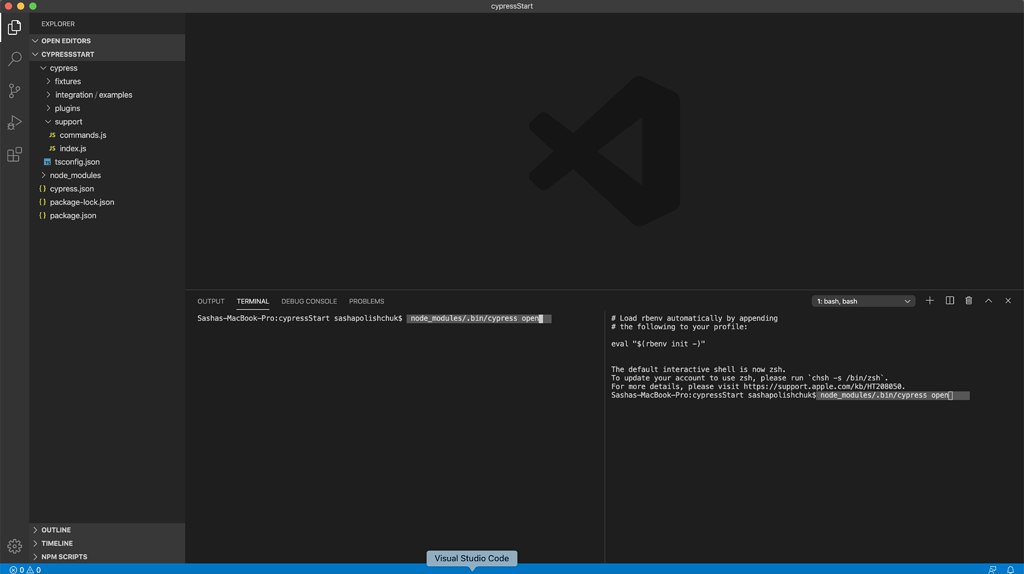Open the Extensions view
The width and height of the screenshot is (1024, 574).
click(14, 155)
